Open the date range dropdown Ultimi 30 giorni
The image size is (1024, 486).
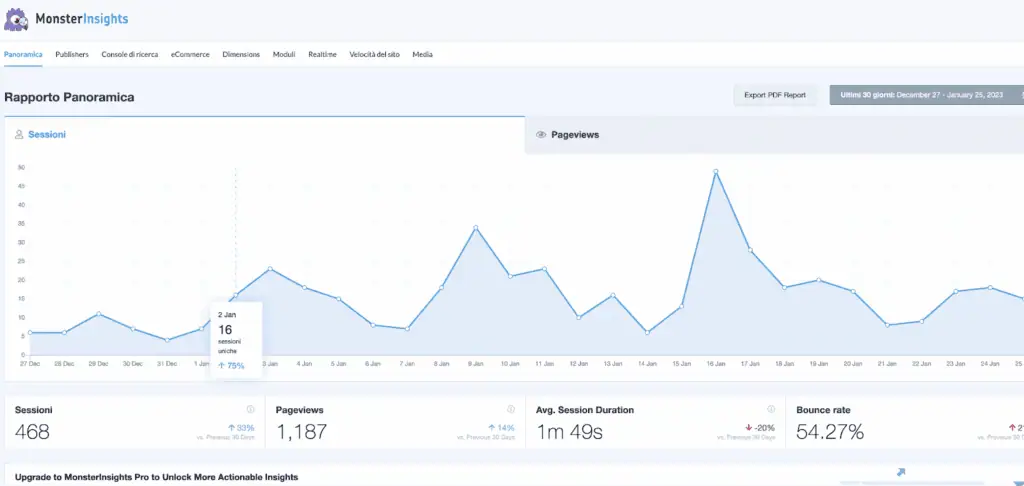(x=926, y=95)
